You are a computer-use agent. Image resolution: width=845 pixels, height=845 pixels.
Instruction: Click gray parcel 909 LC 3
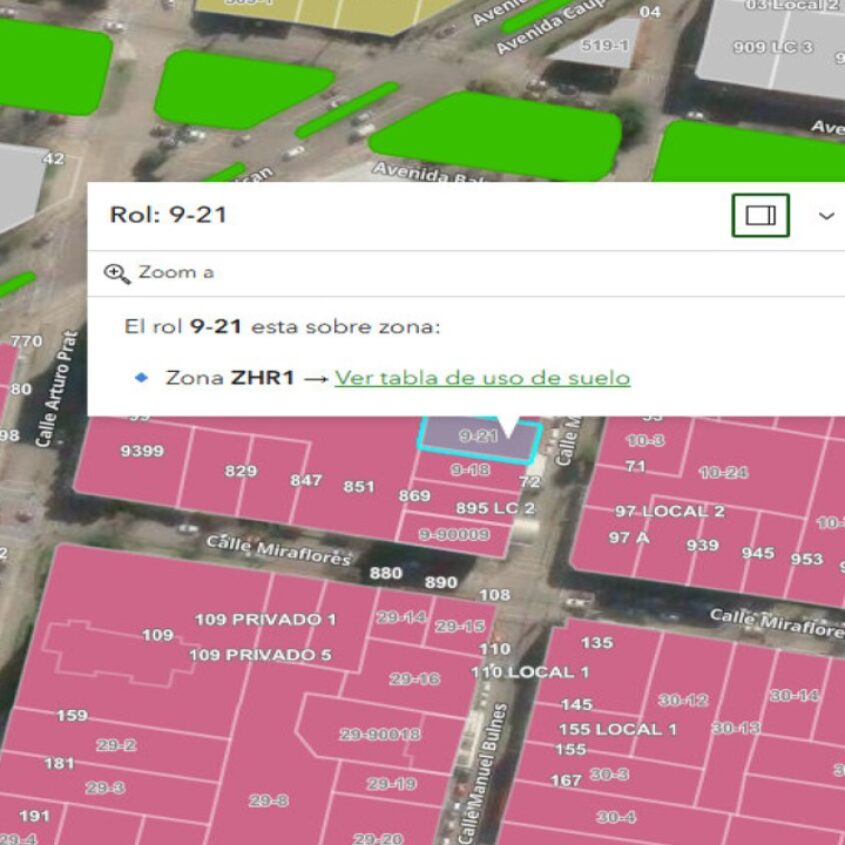click(x=773, y=47)
